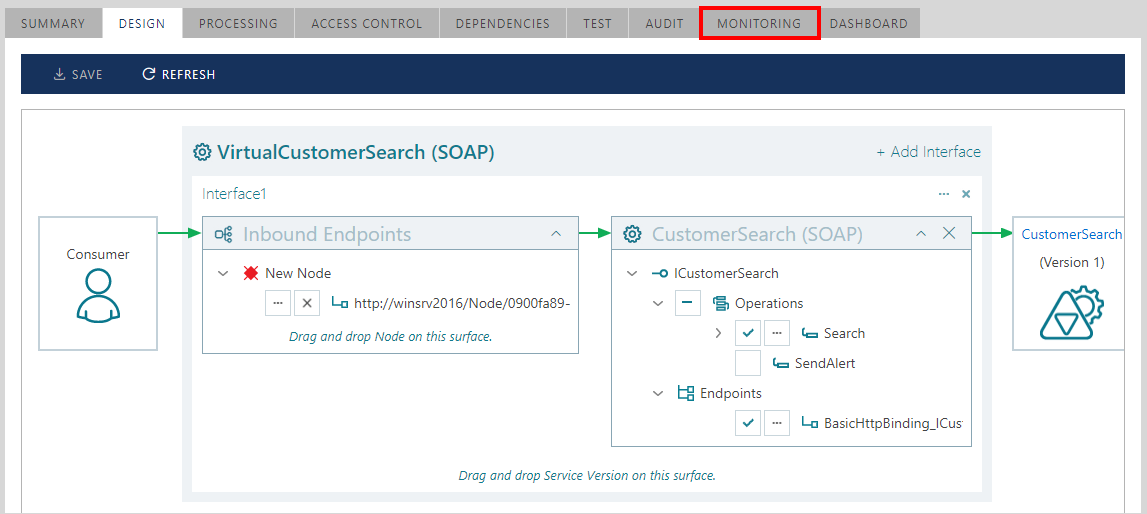Image resolution: width=1147 pixels, height=514 pixels.
Task: Click the Refresh button
Action: (179, 74)
